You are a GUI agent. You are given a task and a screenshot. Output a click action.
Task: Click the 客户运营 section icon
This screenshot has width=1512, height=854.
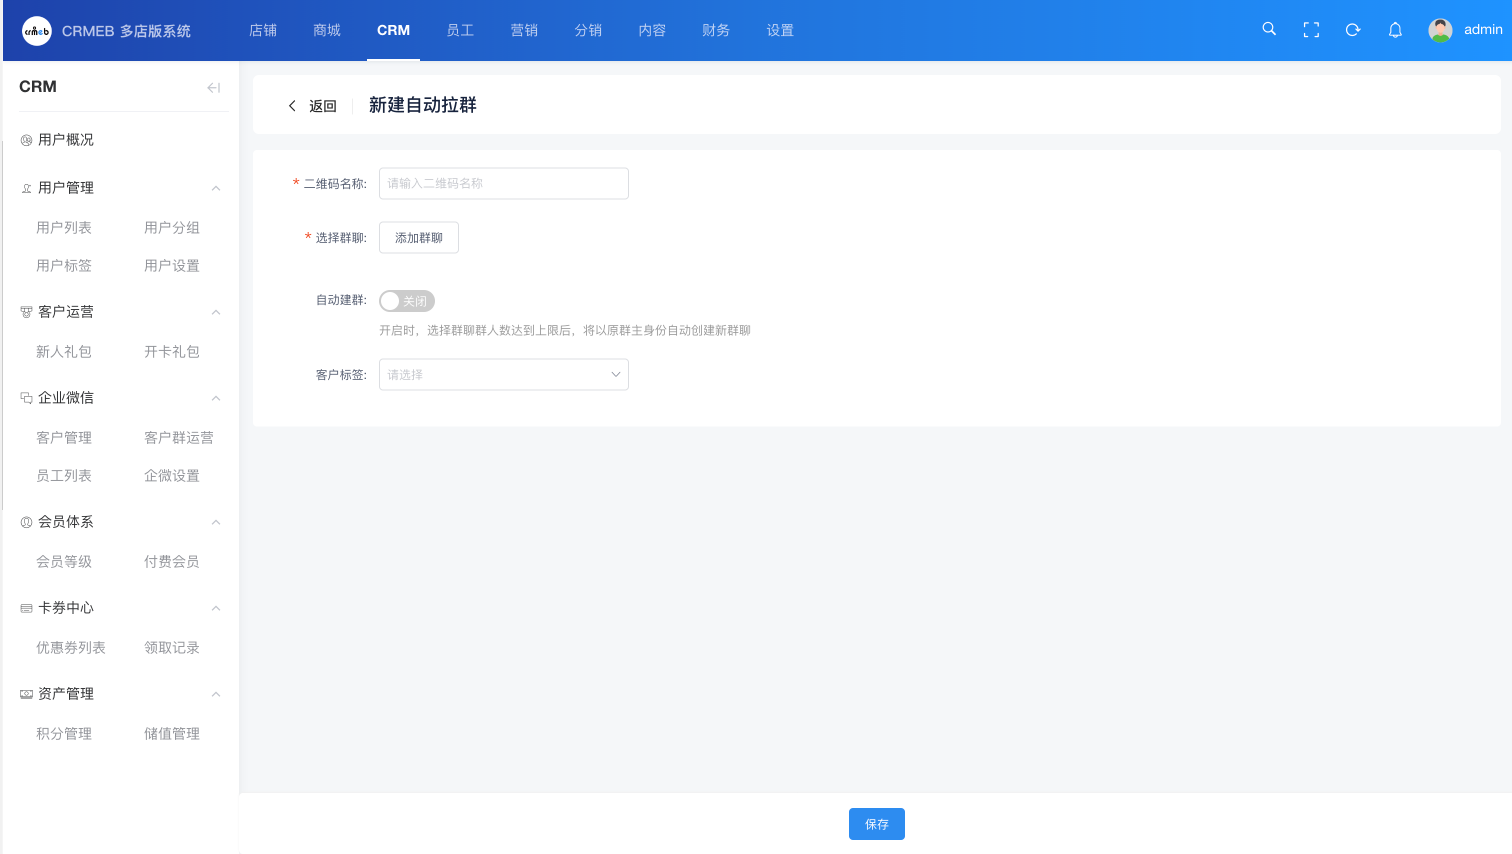coord(26,312)
